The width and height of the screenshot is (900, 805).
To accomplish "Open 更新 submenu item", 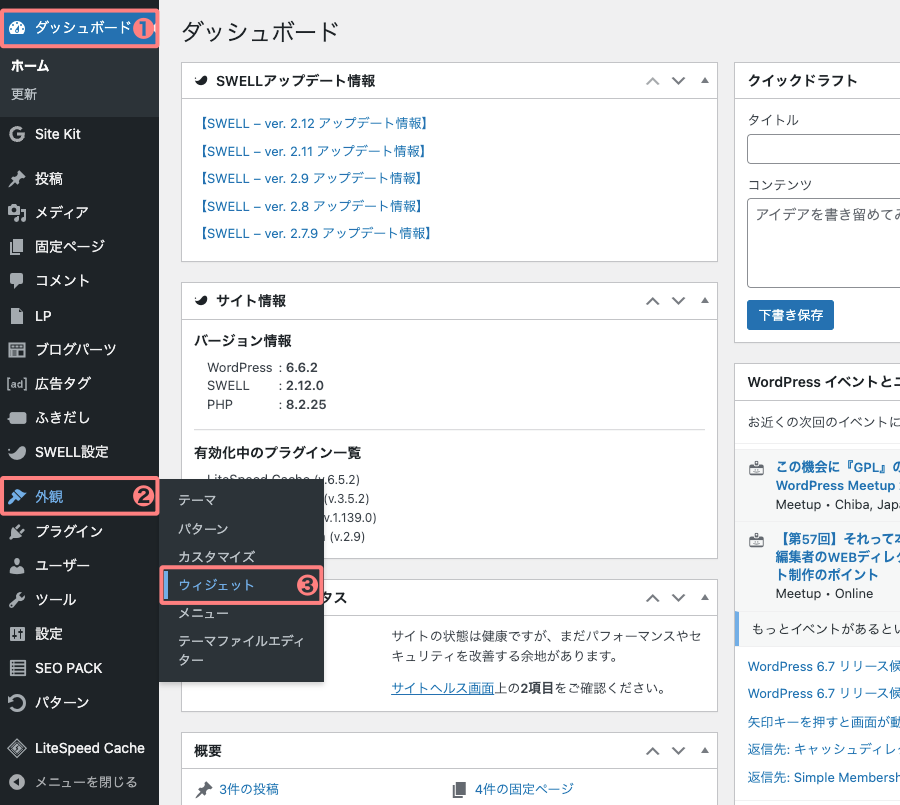I will coord(24,94).
